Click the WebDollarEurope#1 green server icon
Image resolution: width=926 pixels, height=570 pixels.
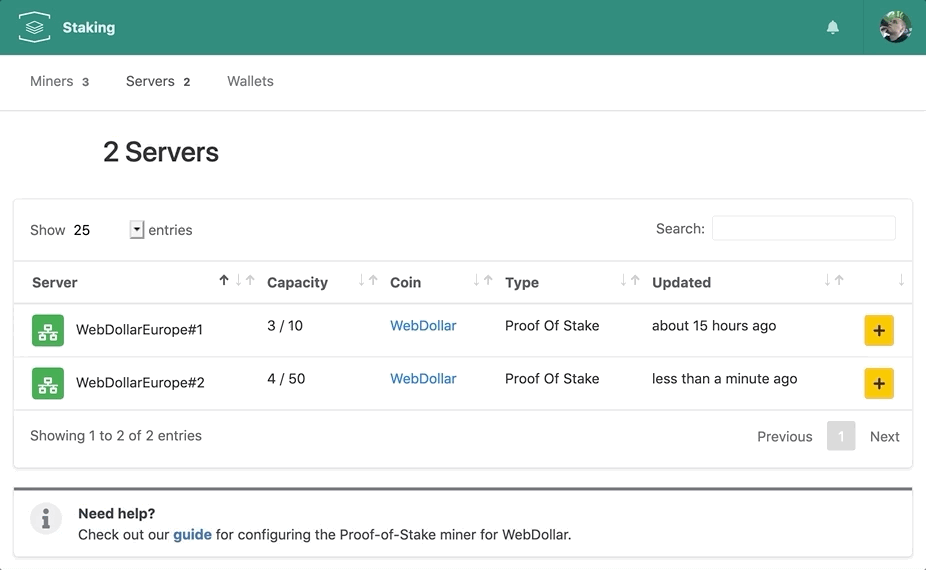tap(48, 330)
